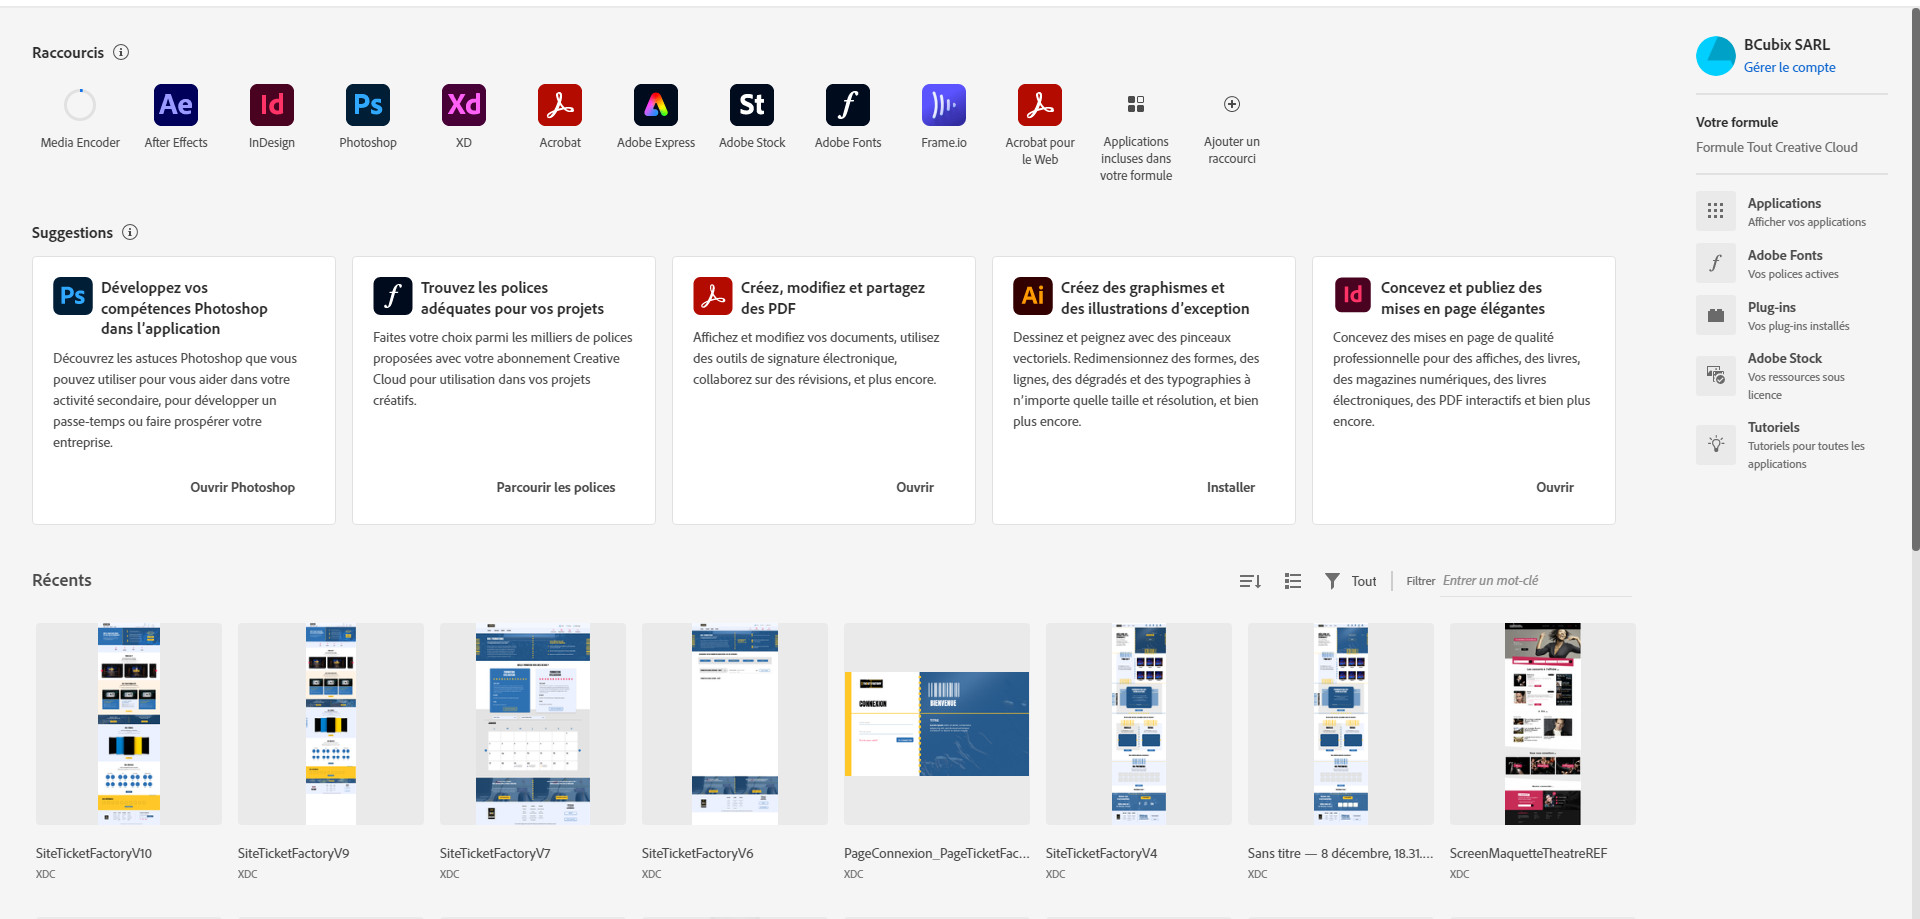Image resolution: width=1920 pixels, height=919 pixels.
Task: Launch After Effects from shortcuts
Action: pyautogui.click(x=176, y=105)
